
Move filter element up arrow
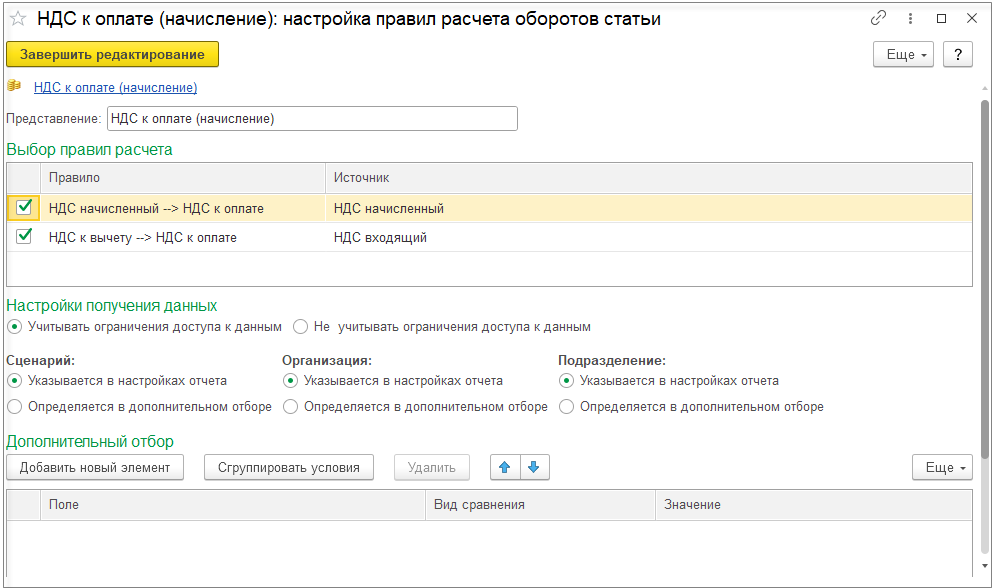tap(505, 467)
